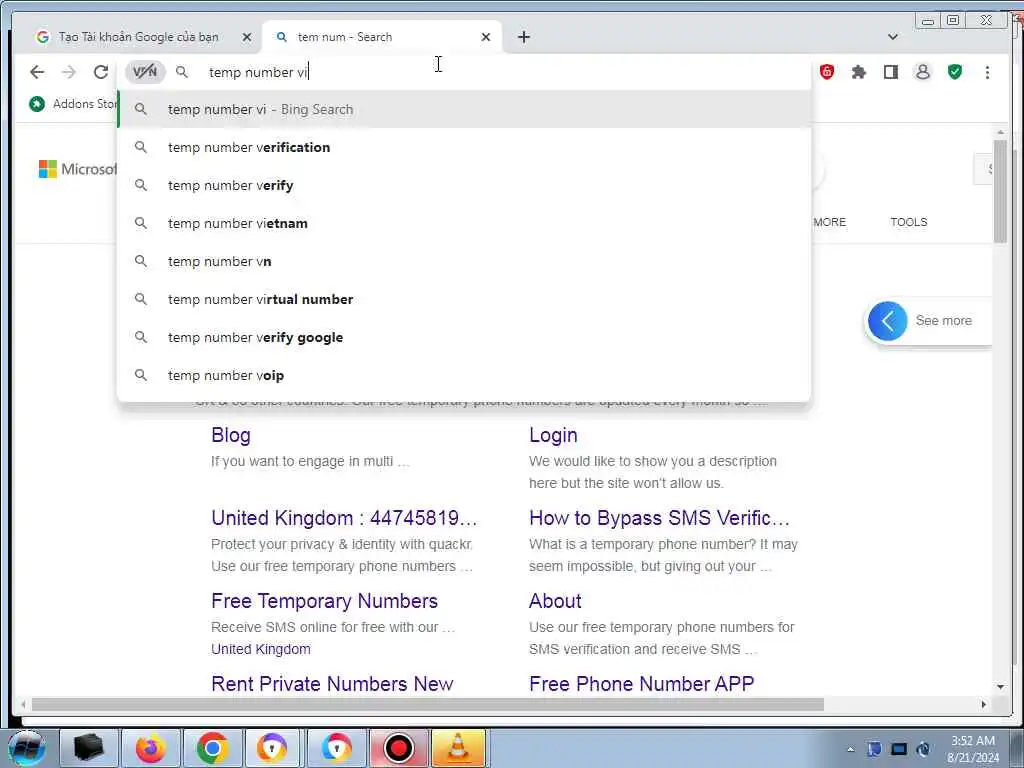Switch to the Tạo Tài khoản Google tab
The width and height of the screenshot is (1024, 768).
(x=138, y=37)
